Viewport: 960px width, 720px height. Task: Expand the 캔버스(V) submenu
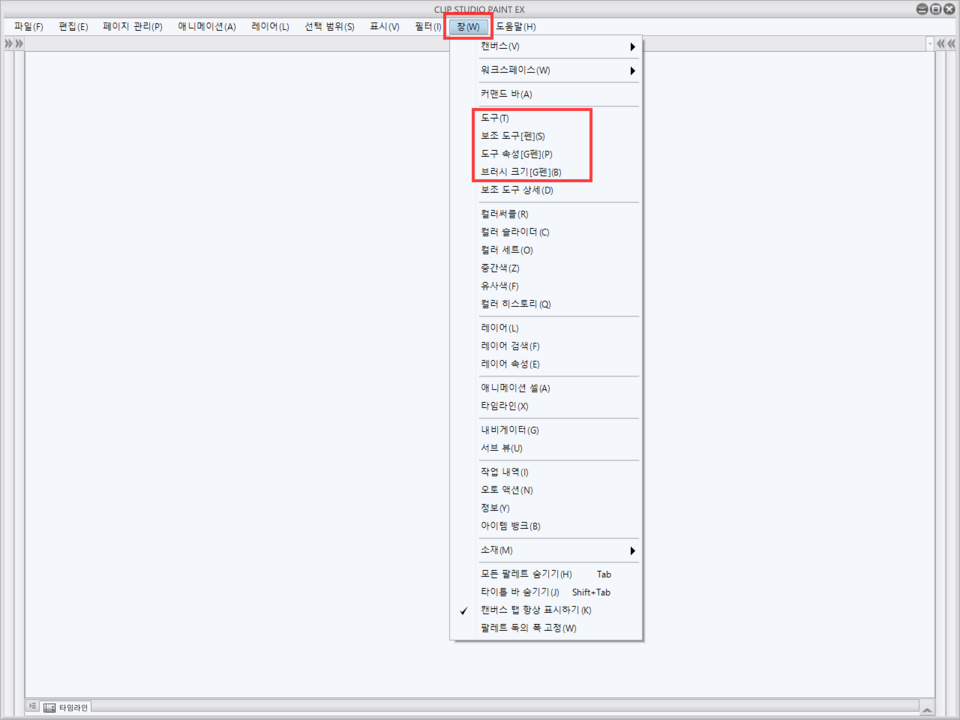pos(558,47)
